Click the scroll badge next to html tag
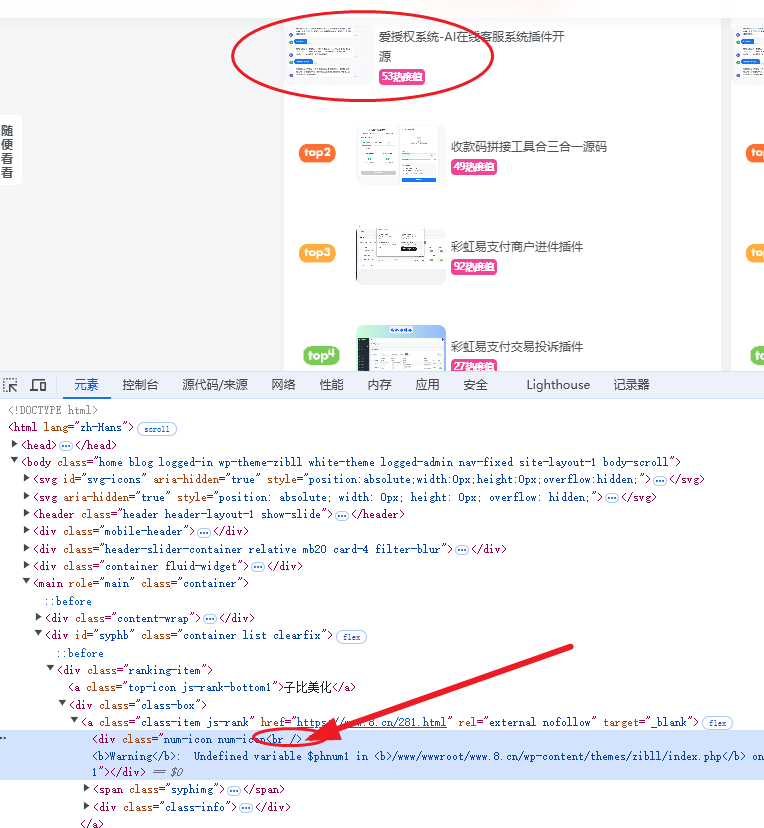 click(x=157, y=428)
